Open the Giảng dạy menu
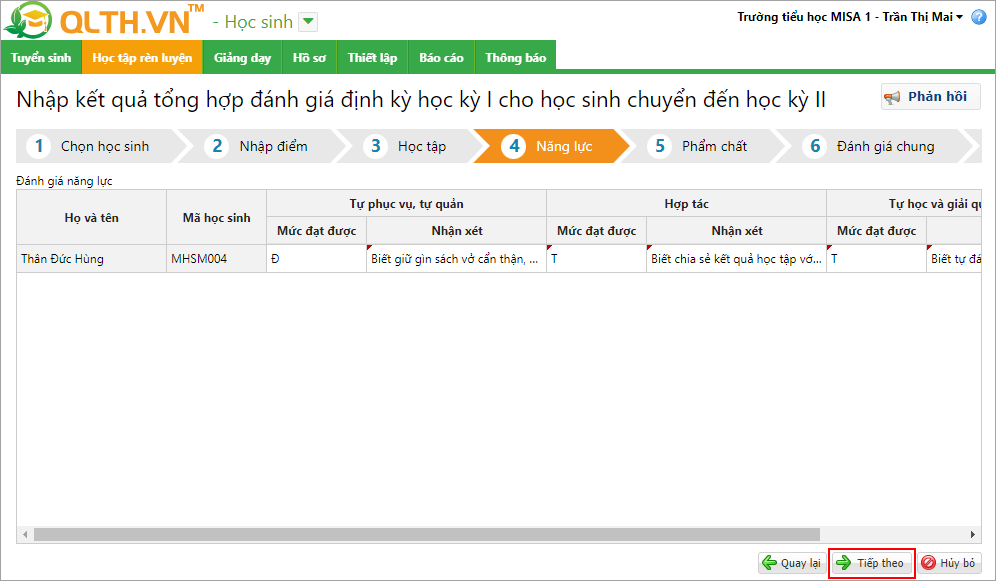The width and height of the screenshot is (996, 581). click(243, 58)
